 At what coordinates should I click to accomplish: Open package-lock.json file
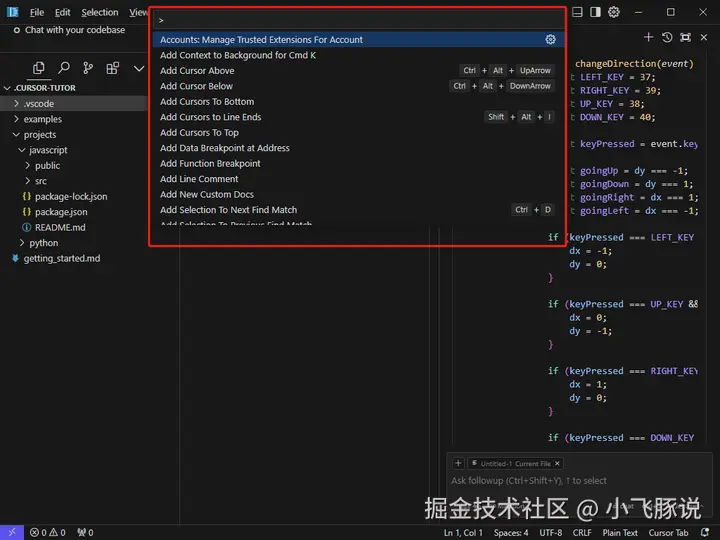tap(73, 197)
